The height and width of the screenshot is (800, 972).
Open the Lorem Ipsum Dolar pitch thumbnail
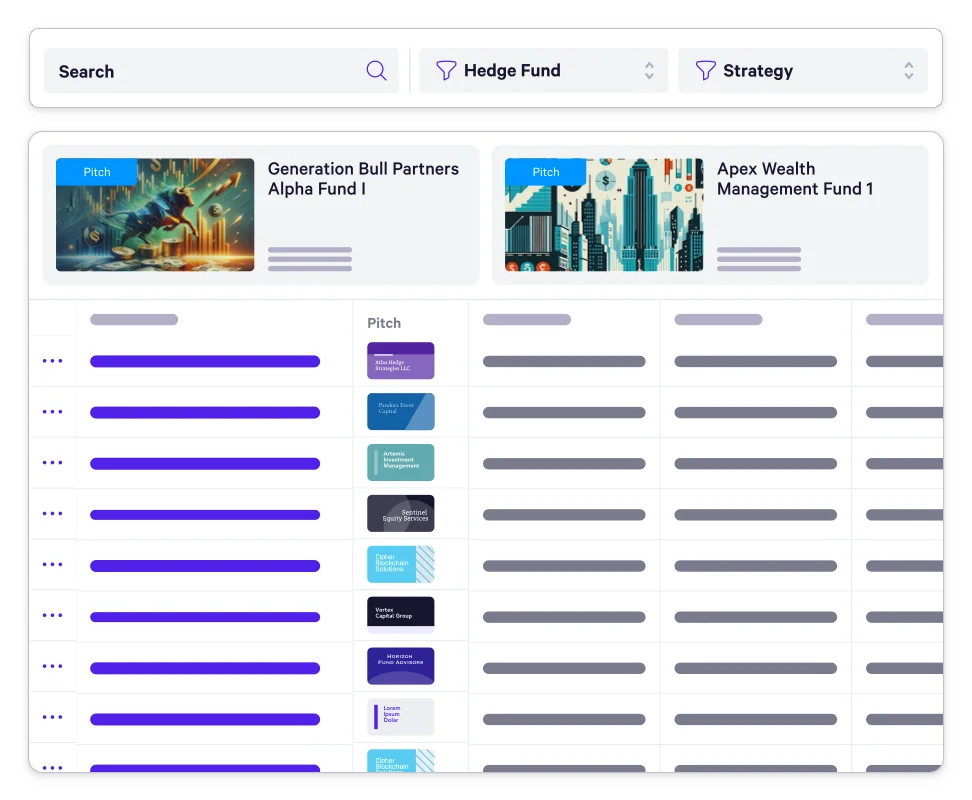click(x=400, y=717)
